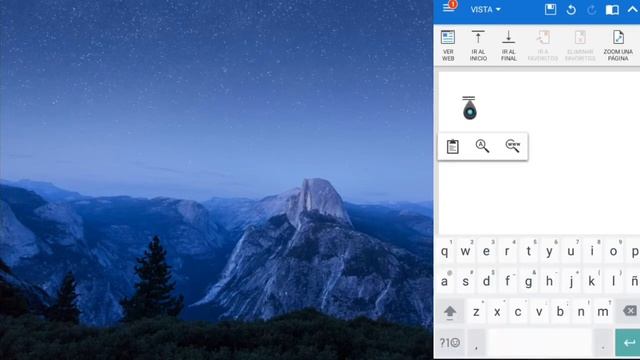The width and height of the screenshot is (640, 360).
Task: Tap the teal Enter key
Action: (628, 343)
